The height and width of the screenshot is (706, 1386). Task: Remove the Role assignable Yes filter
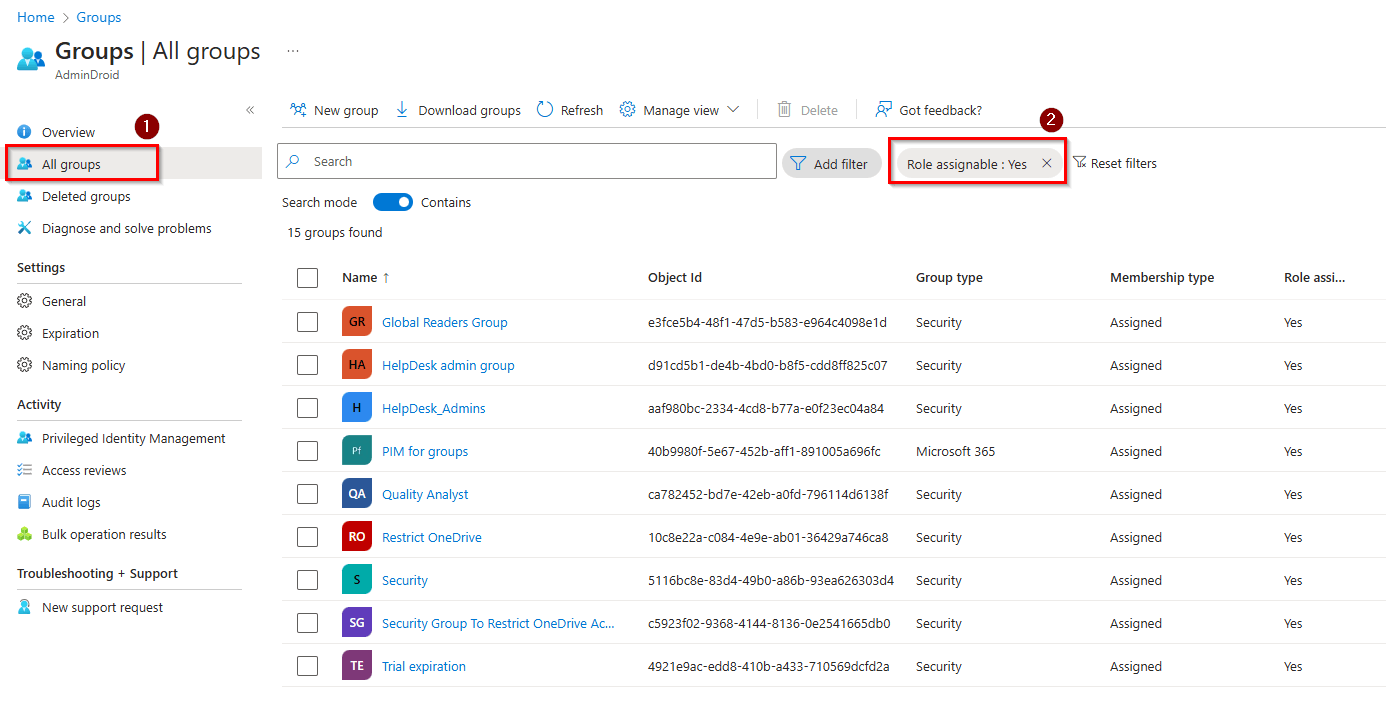click(1046, 161)
